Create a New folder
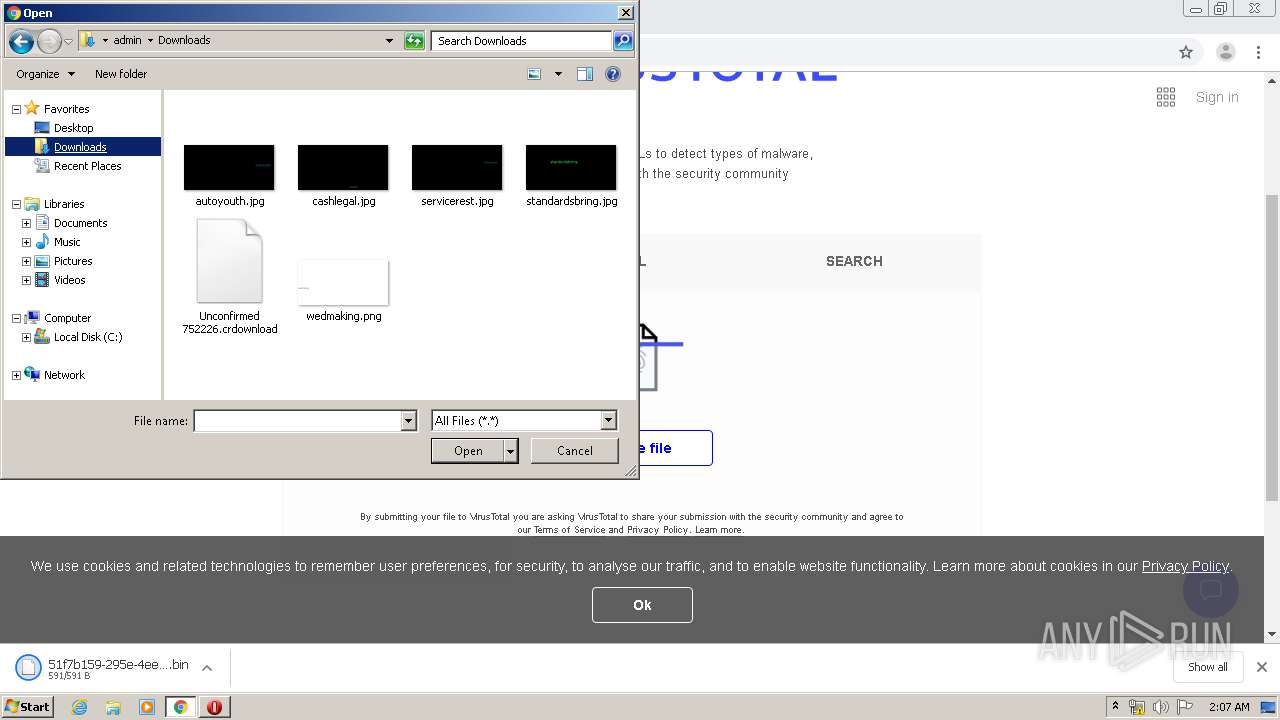Screen dimensions: 1280x720 [x=121, y=74]
